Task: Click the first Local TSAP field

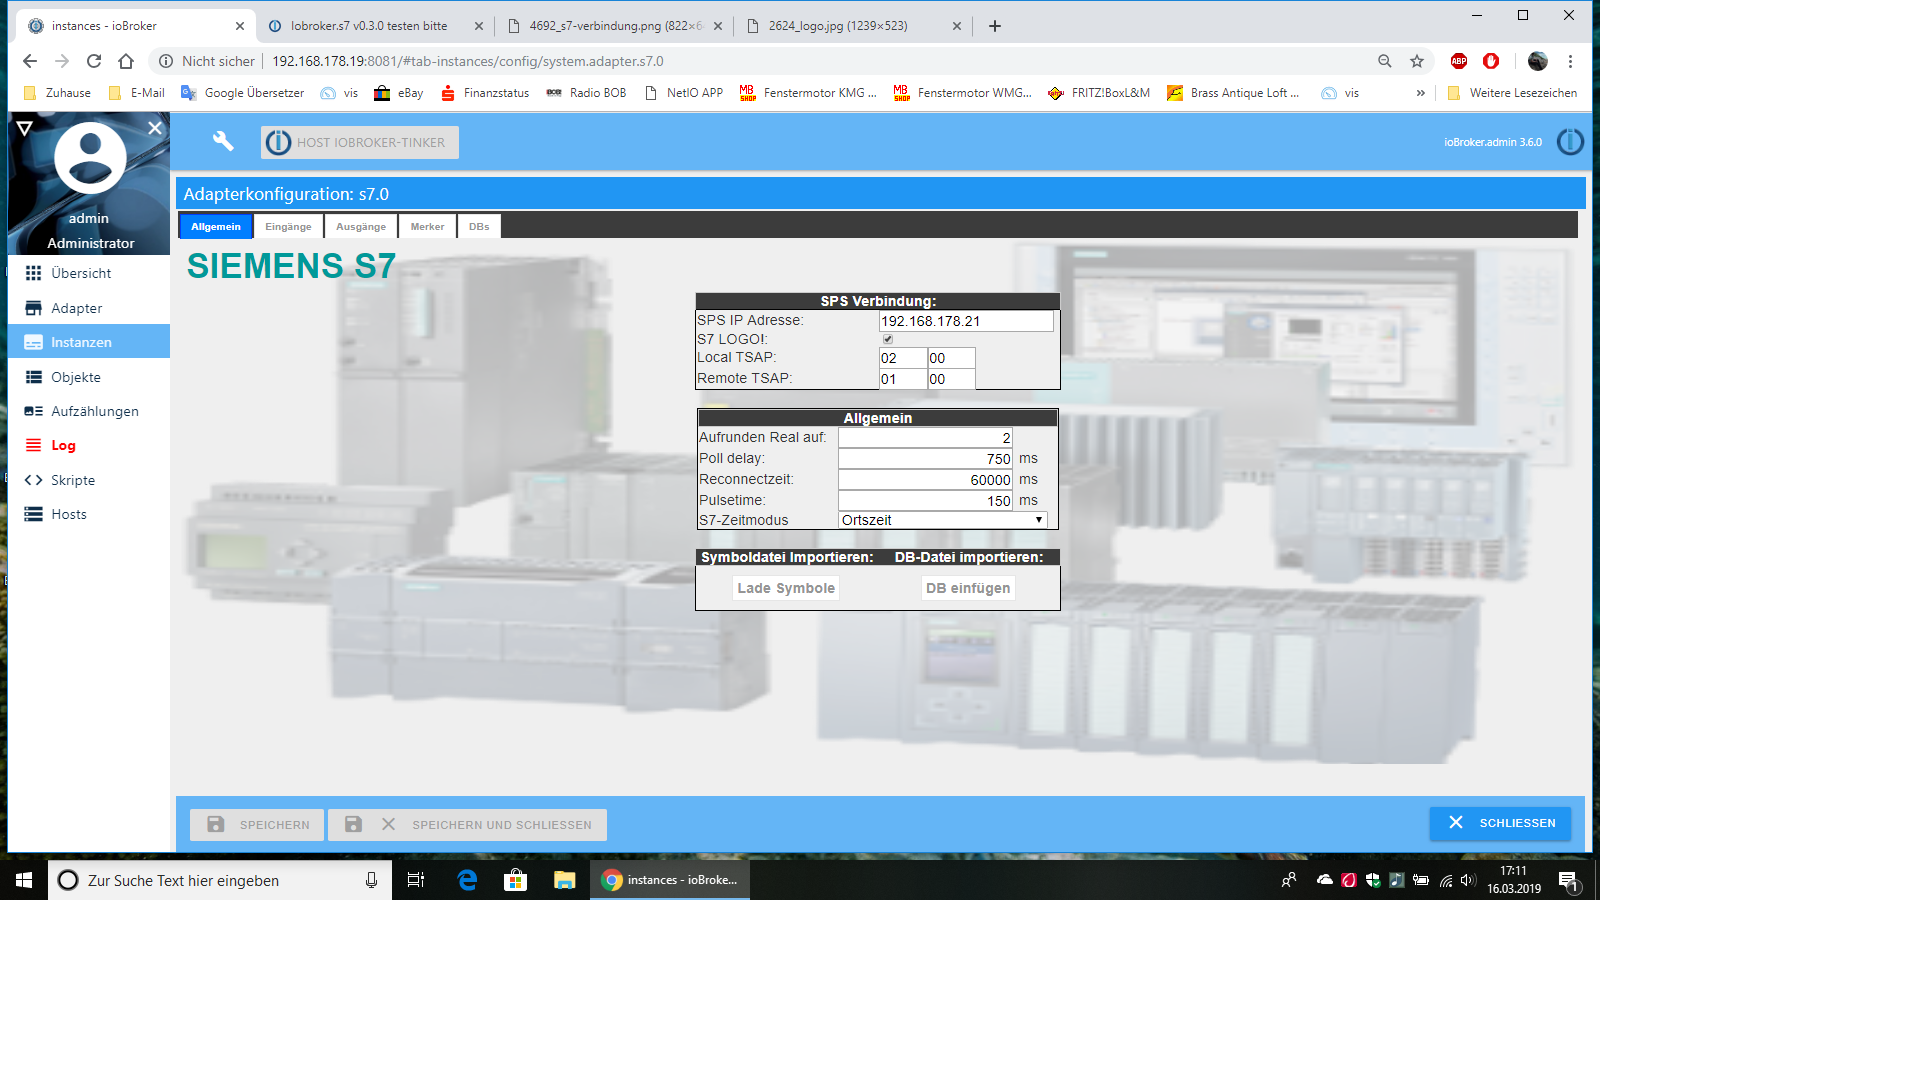Action: (903, 358)
